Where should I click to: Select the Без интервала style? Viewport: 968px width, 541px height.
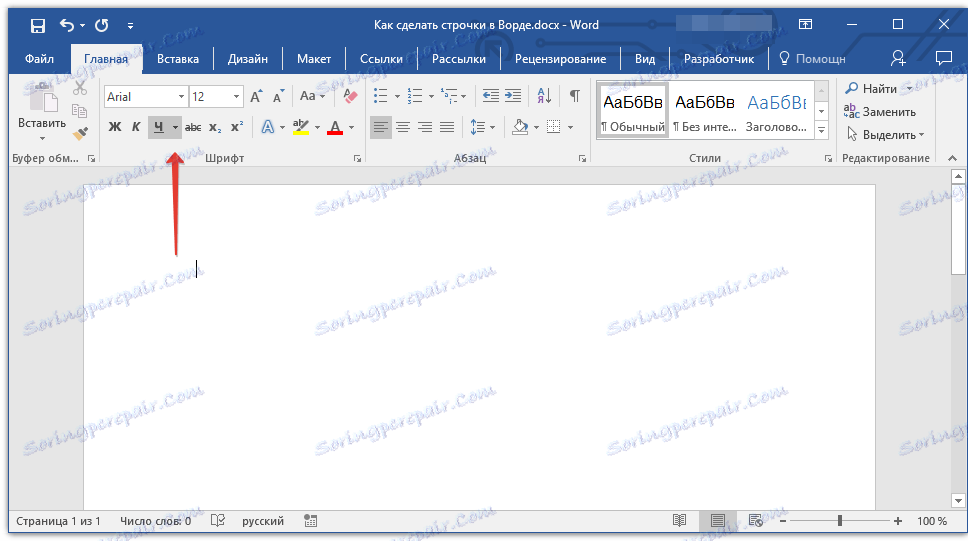click(x=705, y=112)
